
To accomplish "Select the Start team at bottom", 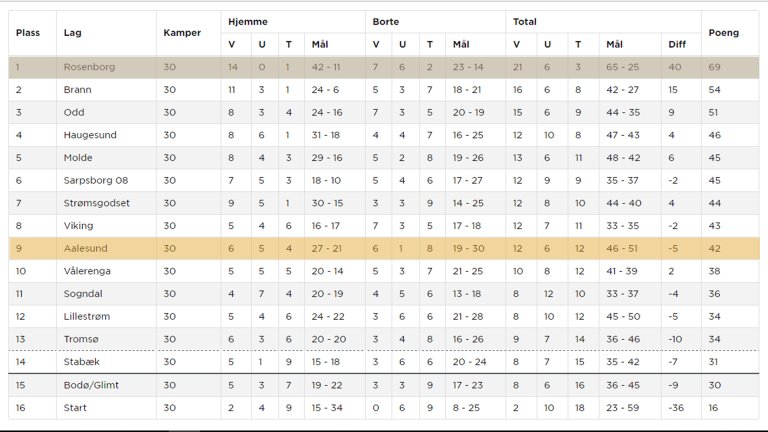I will click(x=75, y=408).
